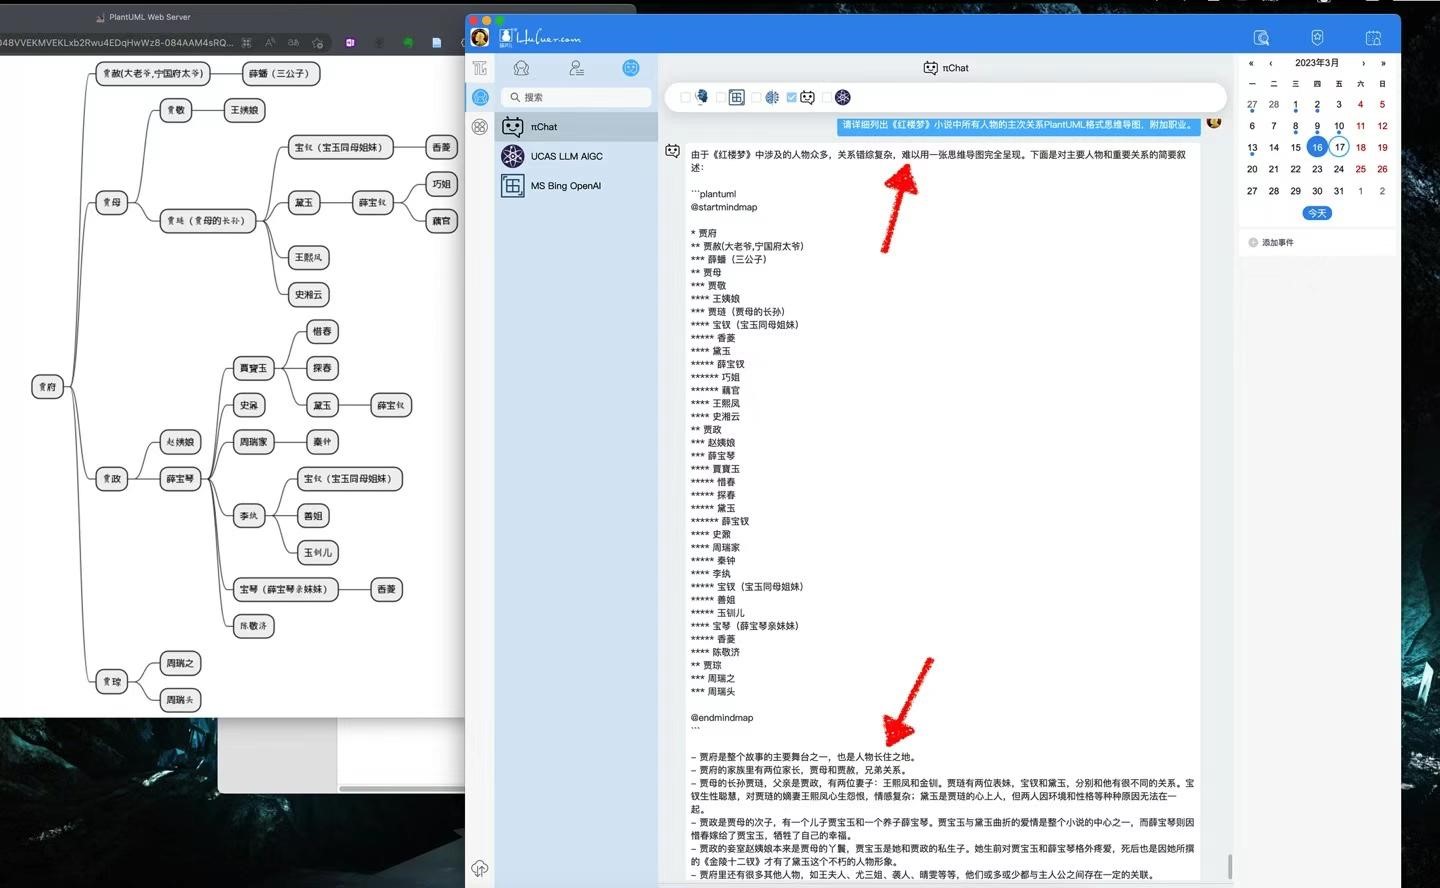Click 添加事件 to add an event
Image resolution: width=1440 pixels, height=888 pixels.
[1271, 243]
